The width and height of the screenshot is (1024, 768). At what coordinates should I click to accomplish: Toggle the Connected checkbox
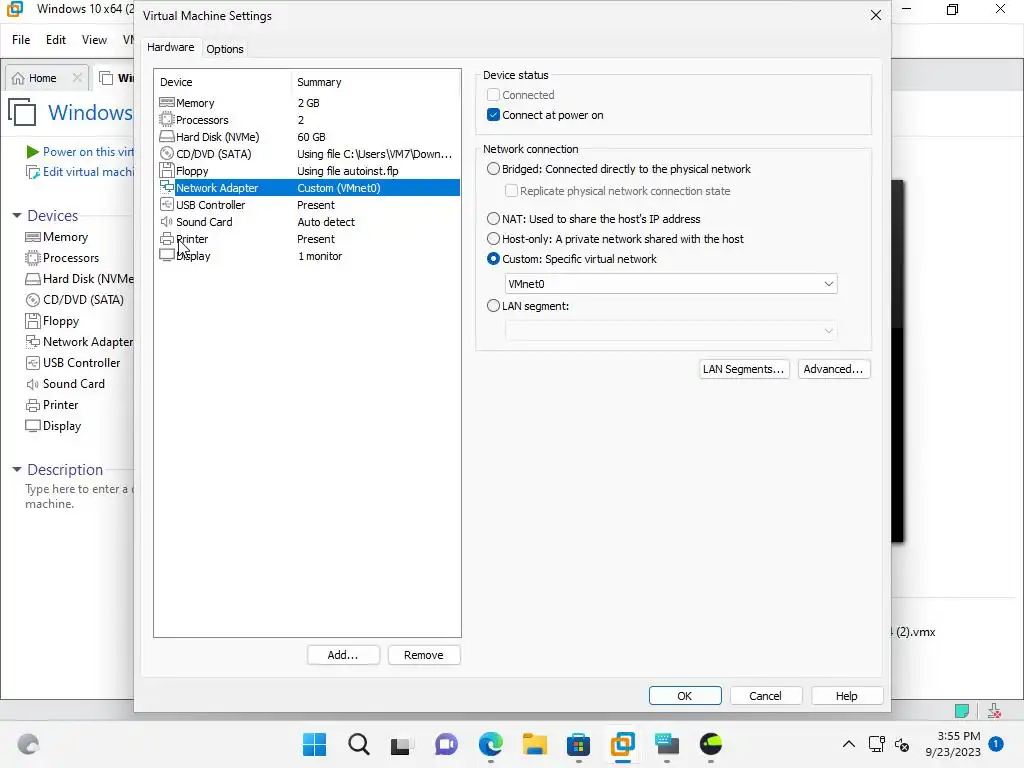(x=493, y=95)
